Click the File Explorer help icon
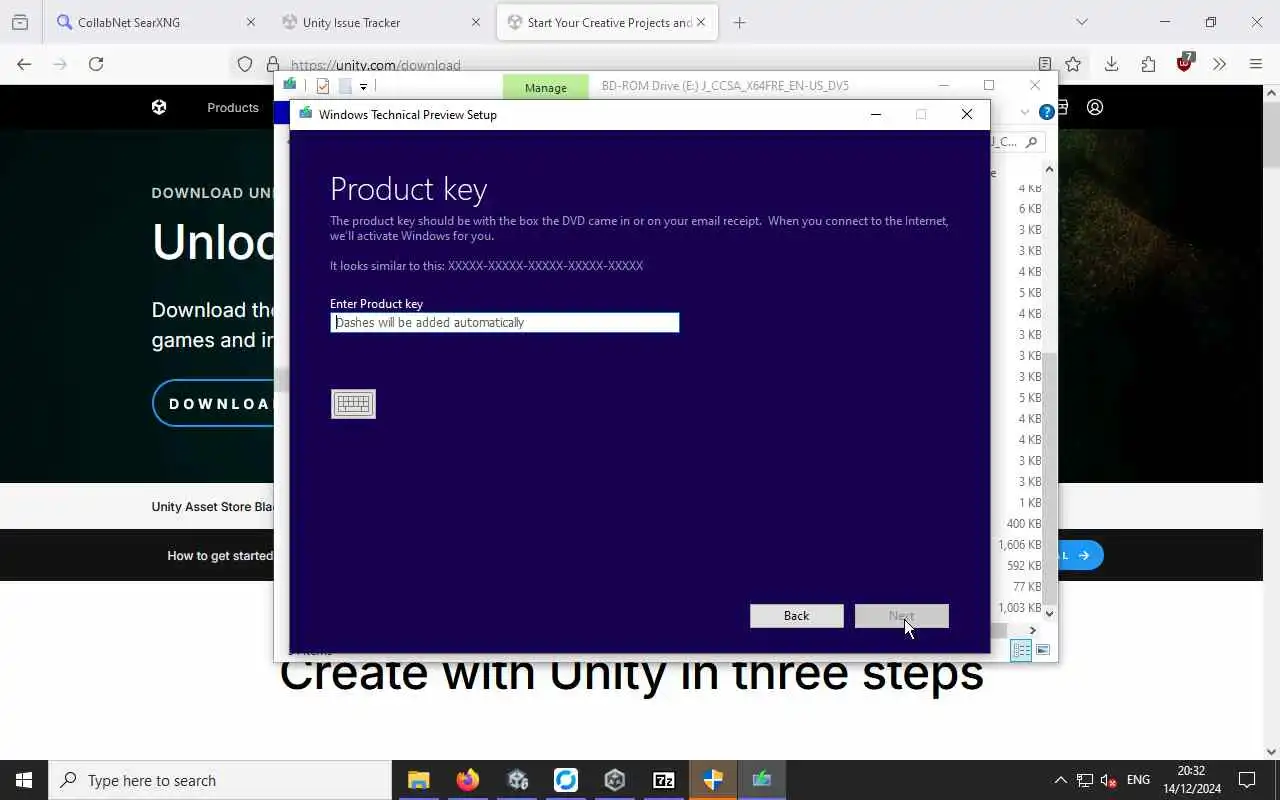Screen dimensions: 1280x800 point(1046,112)
